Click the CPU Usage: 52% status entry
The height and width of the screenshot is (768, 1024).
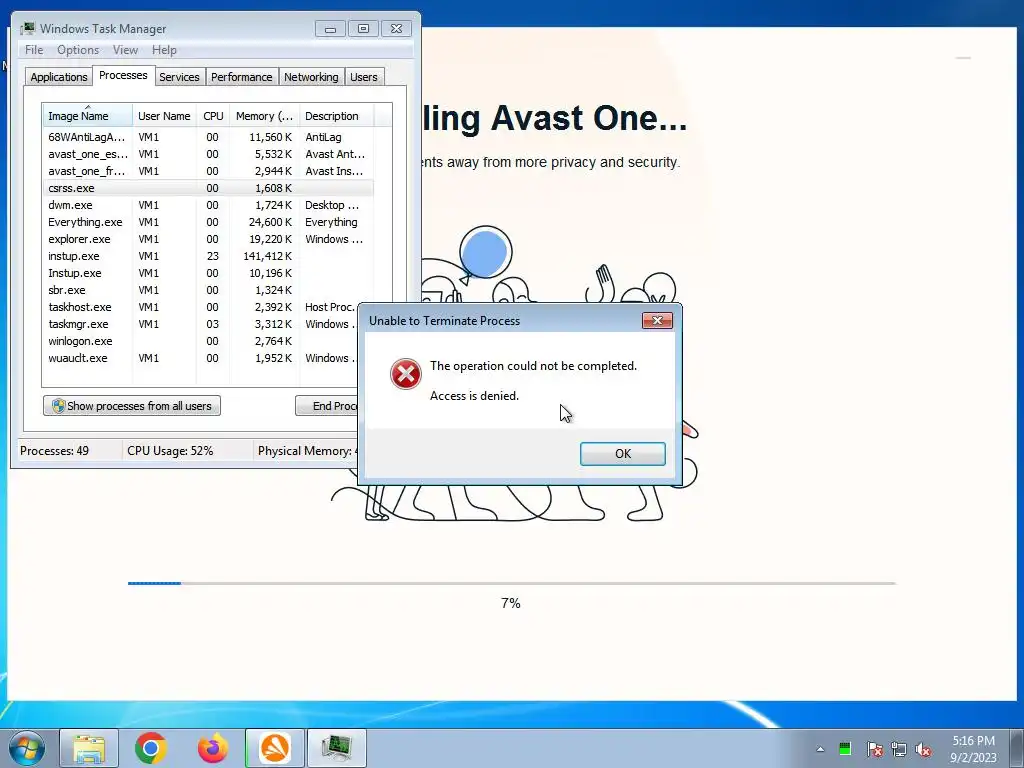pyautogui.click(x=170, y=451)
